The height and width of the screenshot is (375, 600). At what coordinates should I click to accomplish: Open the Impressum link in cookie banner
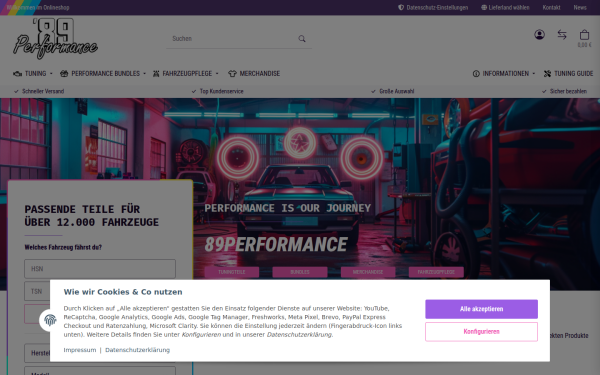pos(80,350)
